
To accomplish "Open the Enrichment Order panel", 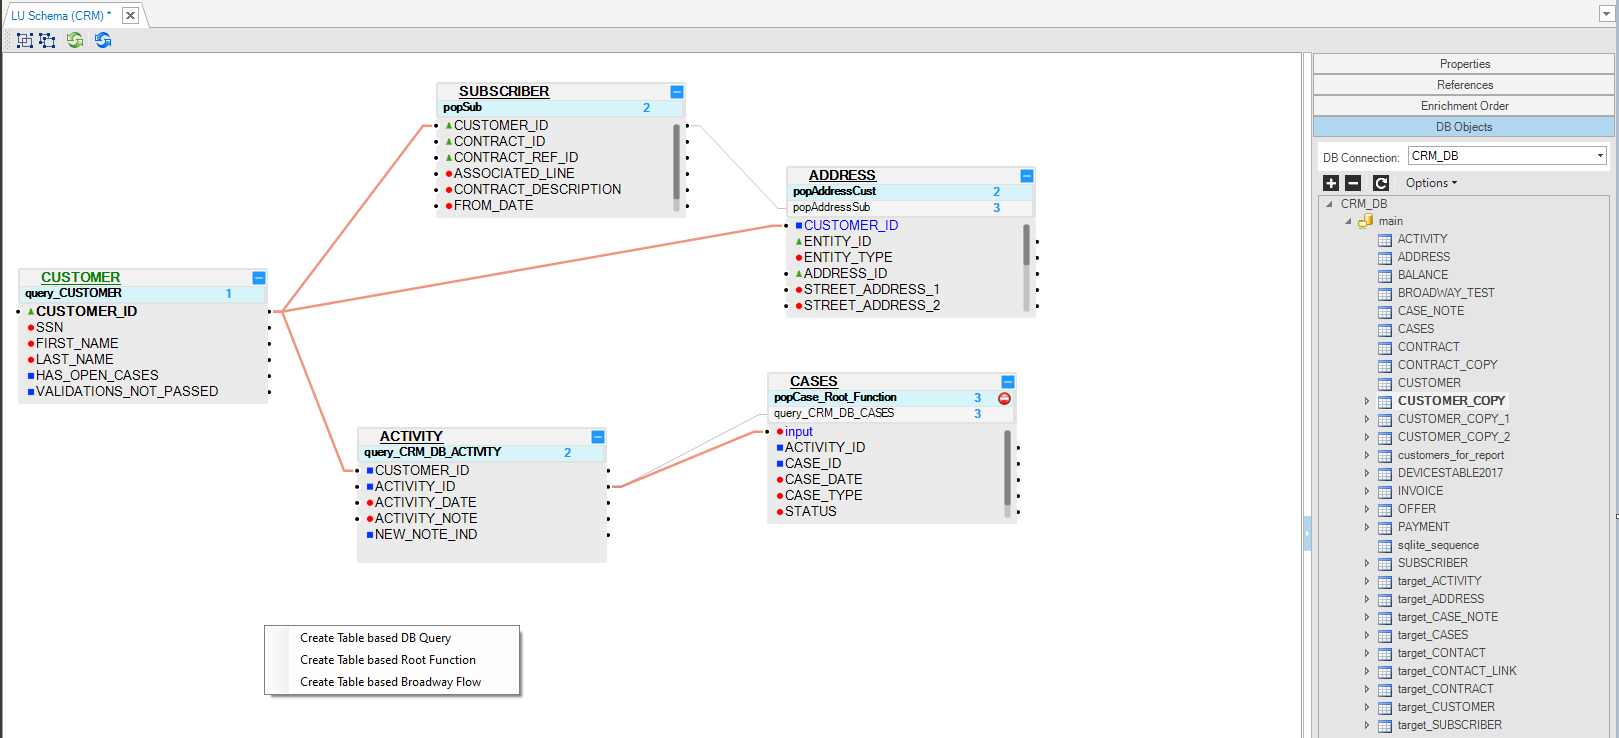I will point(1464,106).
